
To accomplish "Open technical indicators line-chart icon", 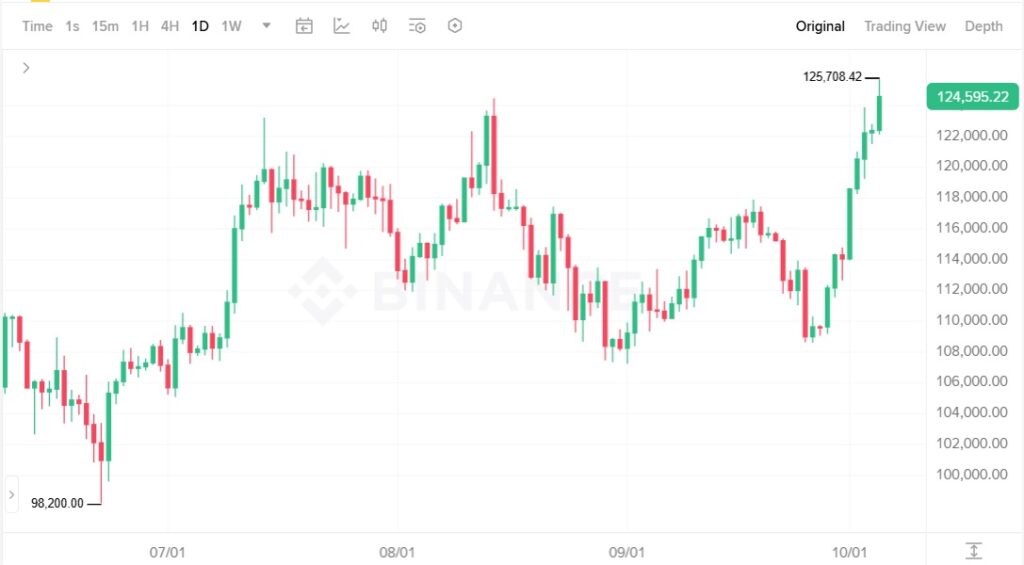I will coord(342,26).
